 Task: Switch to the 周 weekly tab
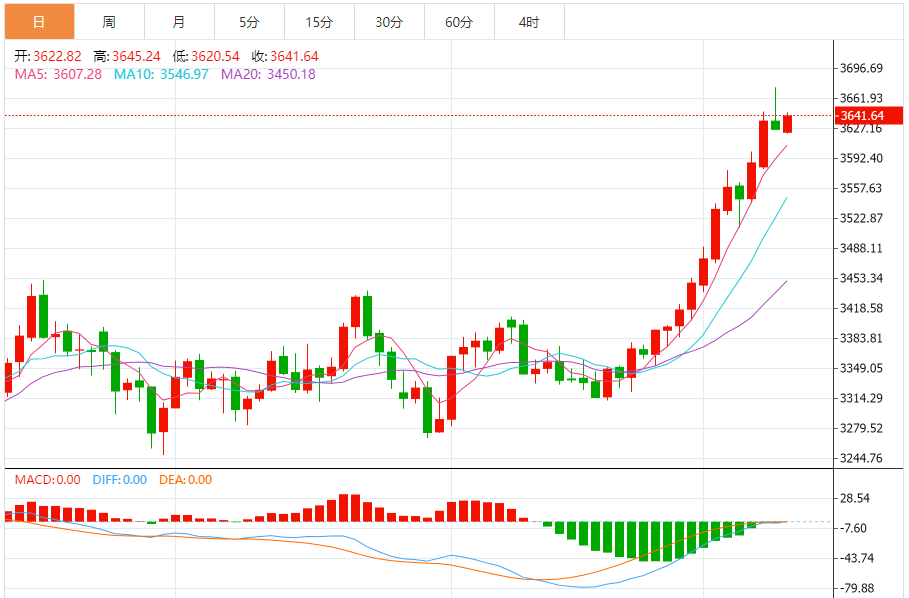(x=110, y=21)
